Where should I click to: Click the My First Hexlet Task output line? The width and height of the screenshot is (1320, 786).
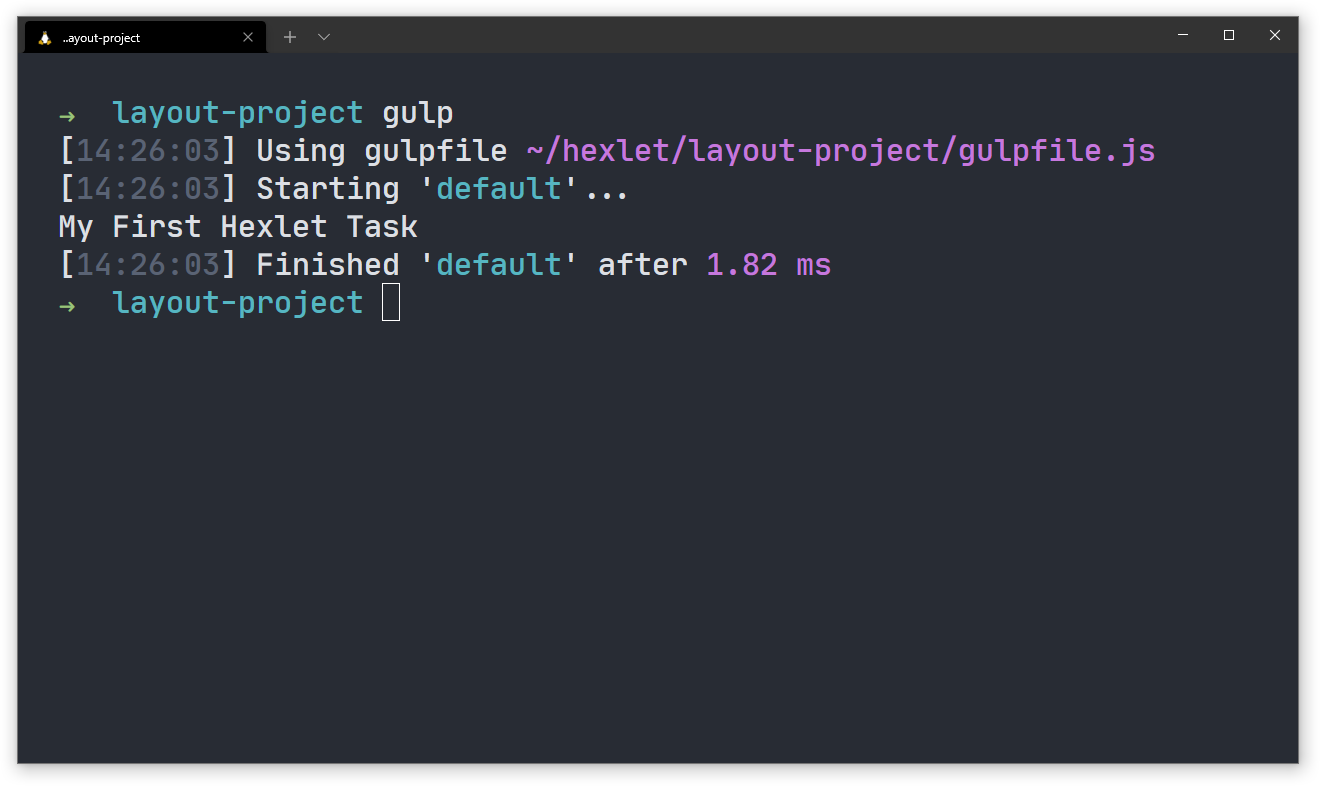tap(237, 226)
